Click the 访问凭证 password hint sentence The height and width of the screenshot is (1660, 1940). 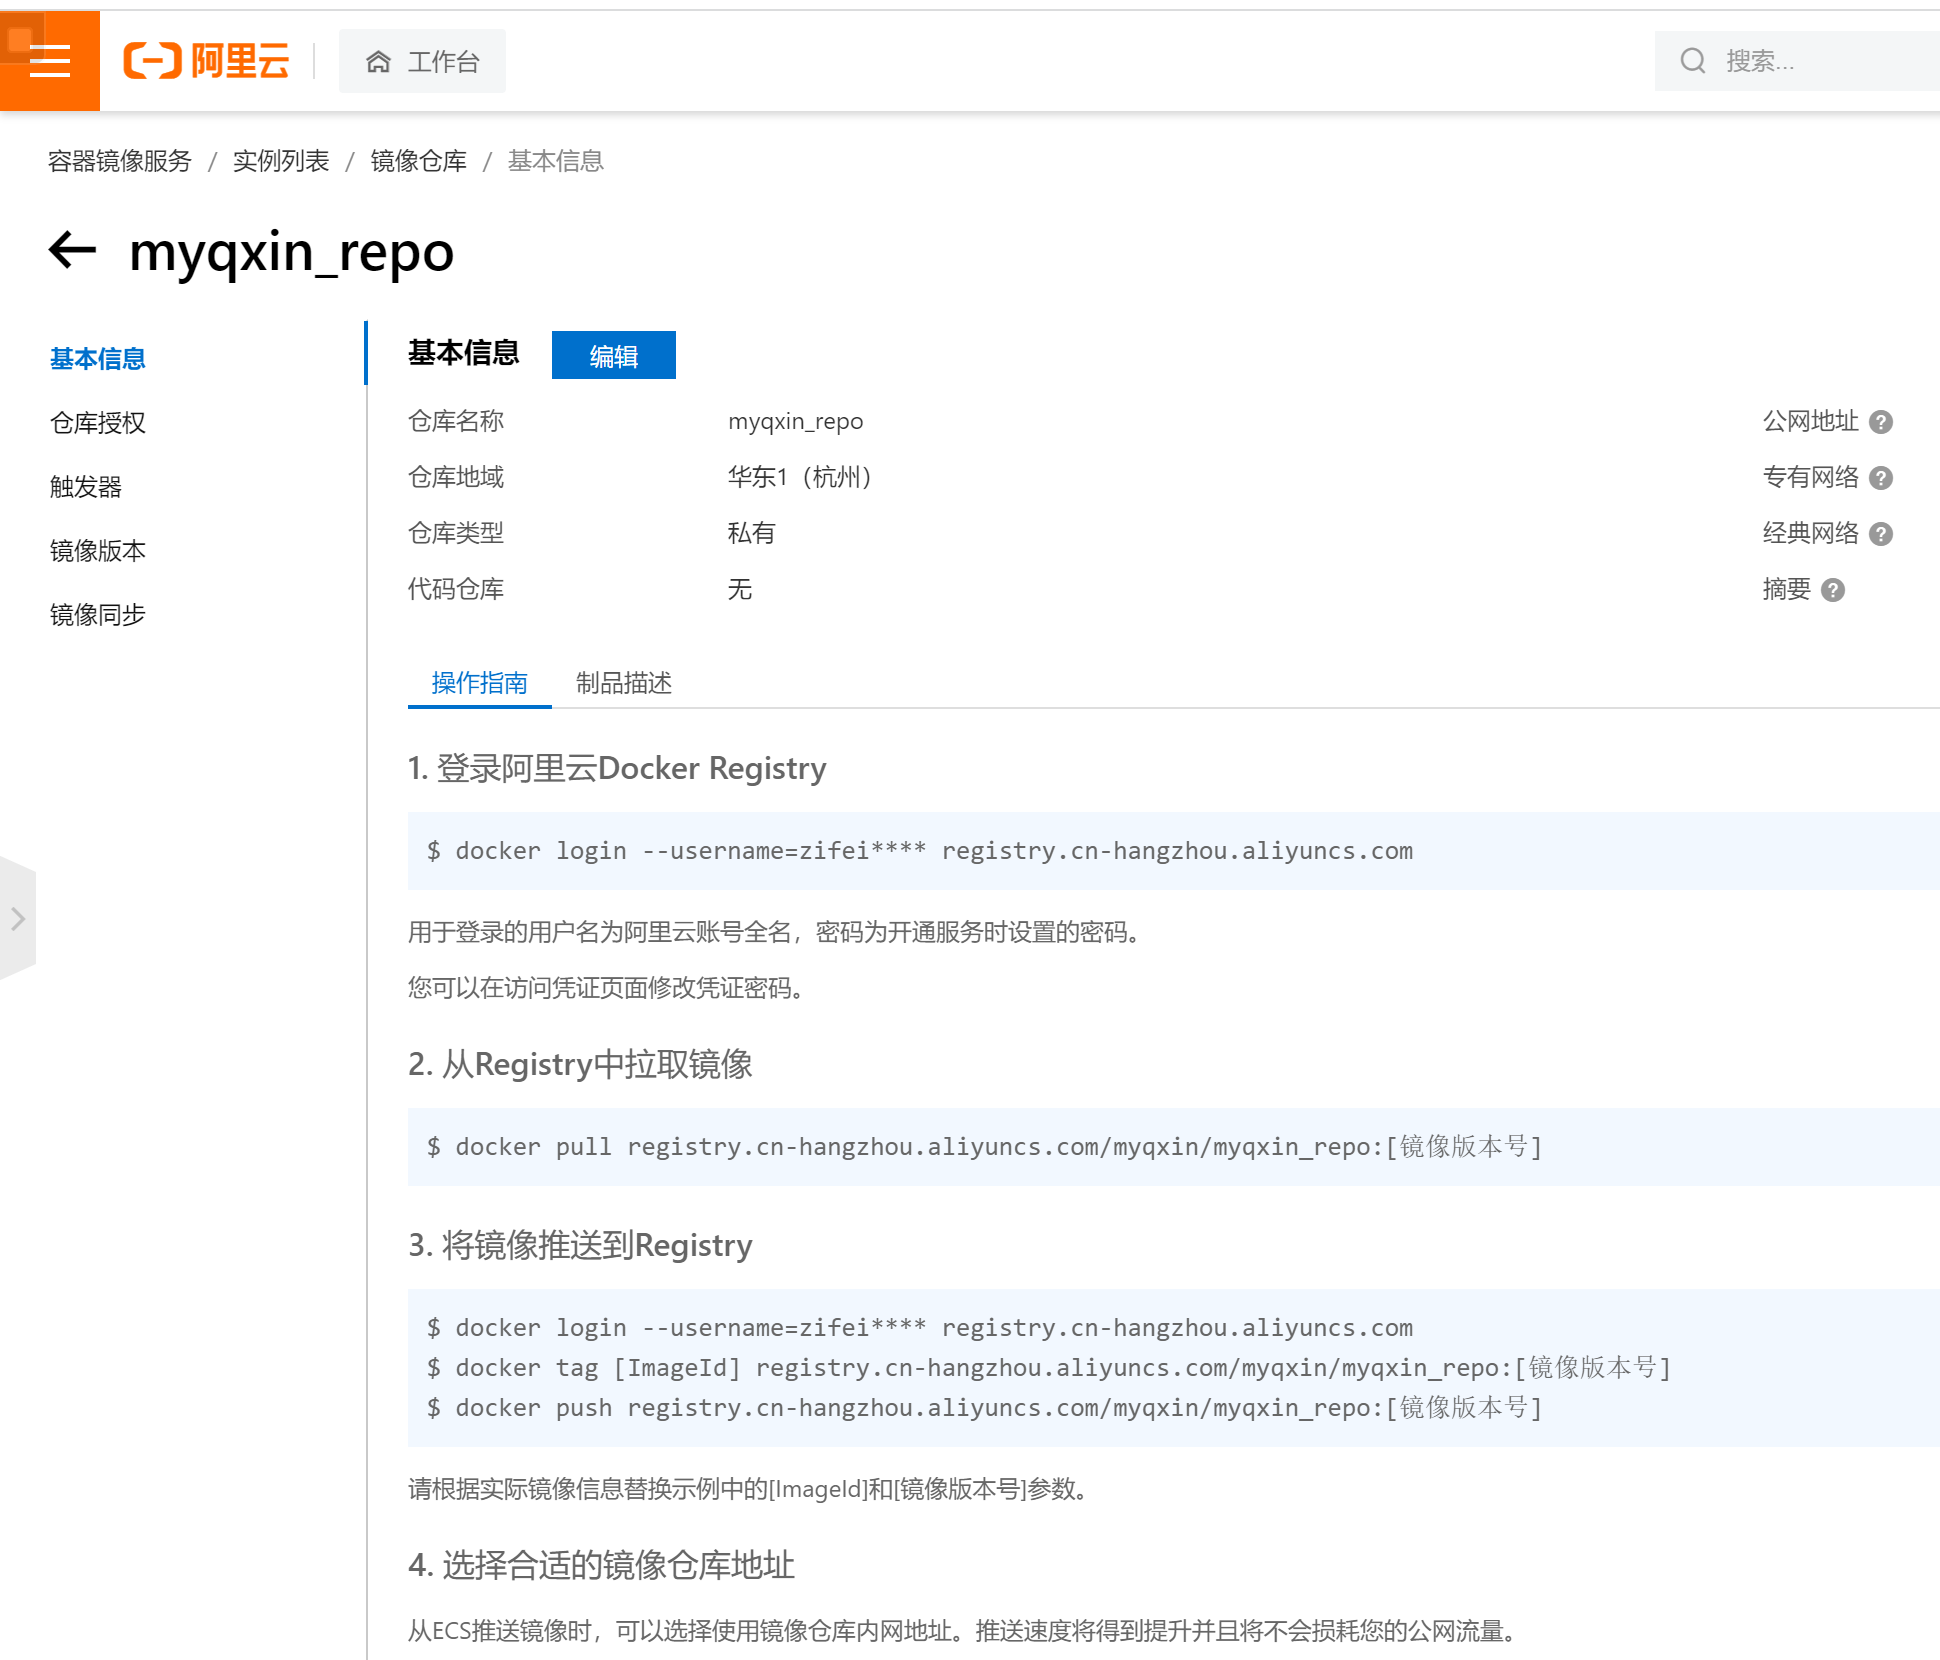pyautogui.click(x=608, y=988)
